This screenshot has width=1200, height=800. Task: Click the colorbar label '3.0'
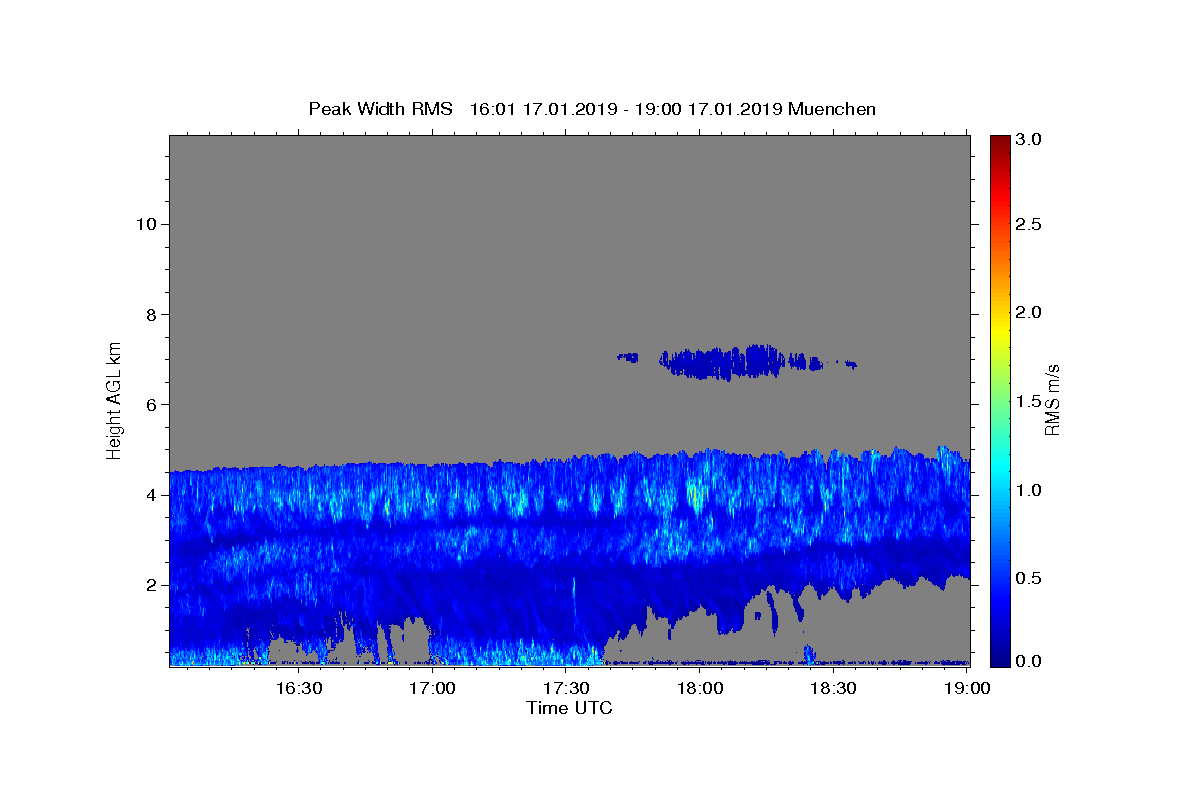[x=1028, y=139]
